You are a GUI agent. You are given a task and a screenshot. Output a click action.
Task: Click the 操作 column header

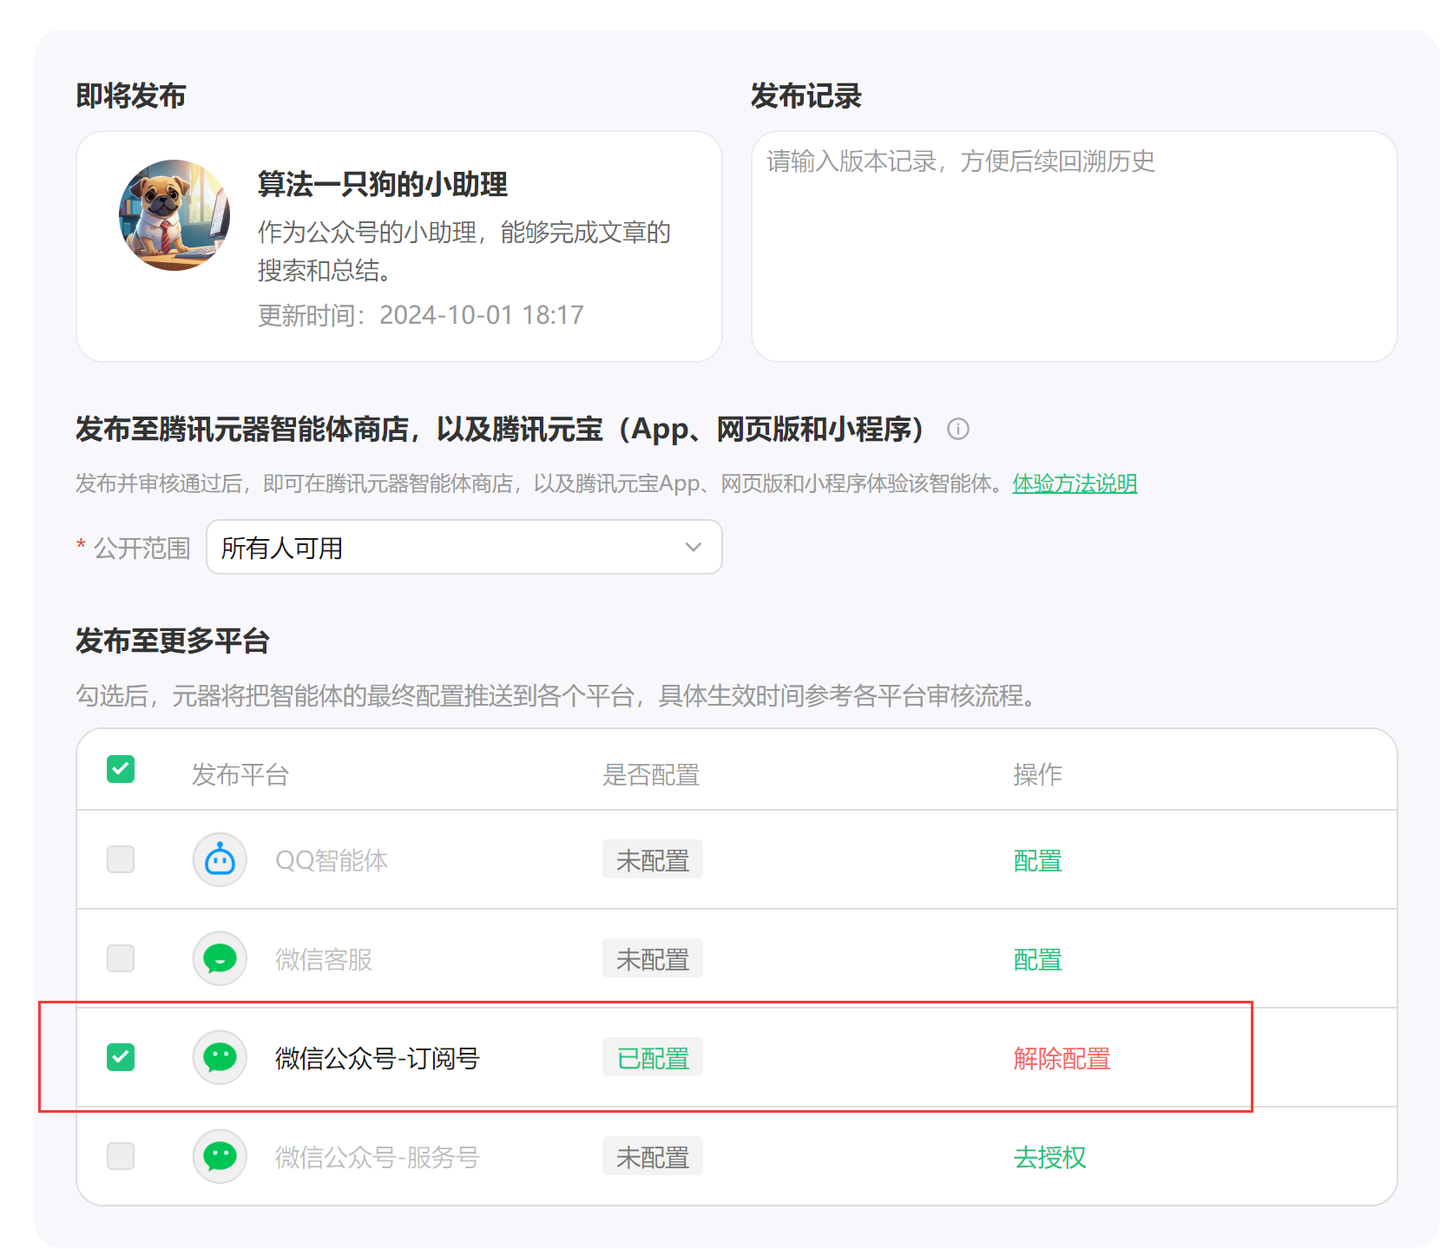1037,774
